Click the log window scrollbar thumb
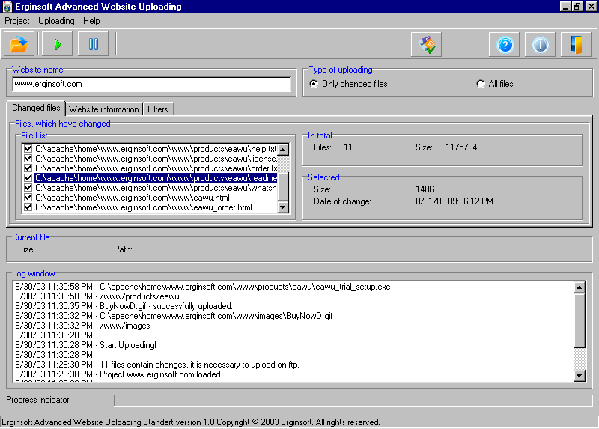Image resolution: width=599 pixels, height=429 pixels. [x=580, y=320]
